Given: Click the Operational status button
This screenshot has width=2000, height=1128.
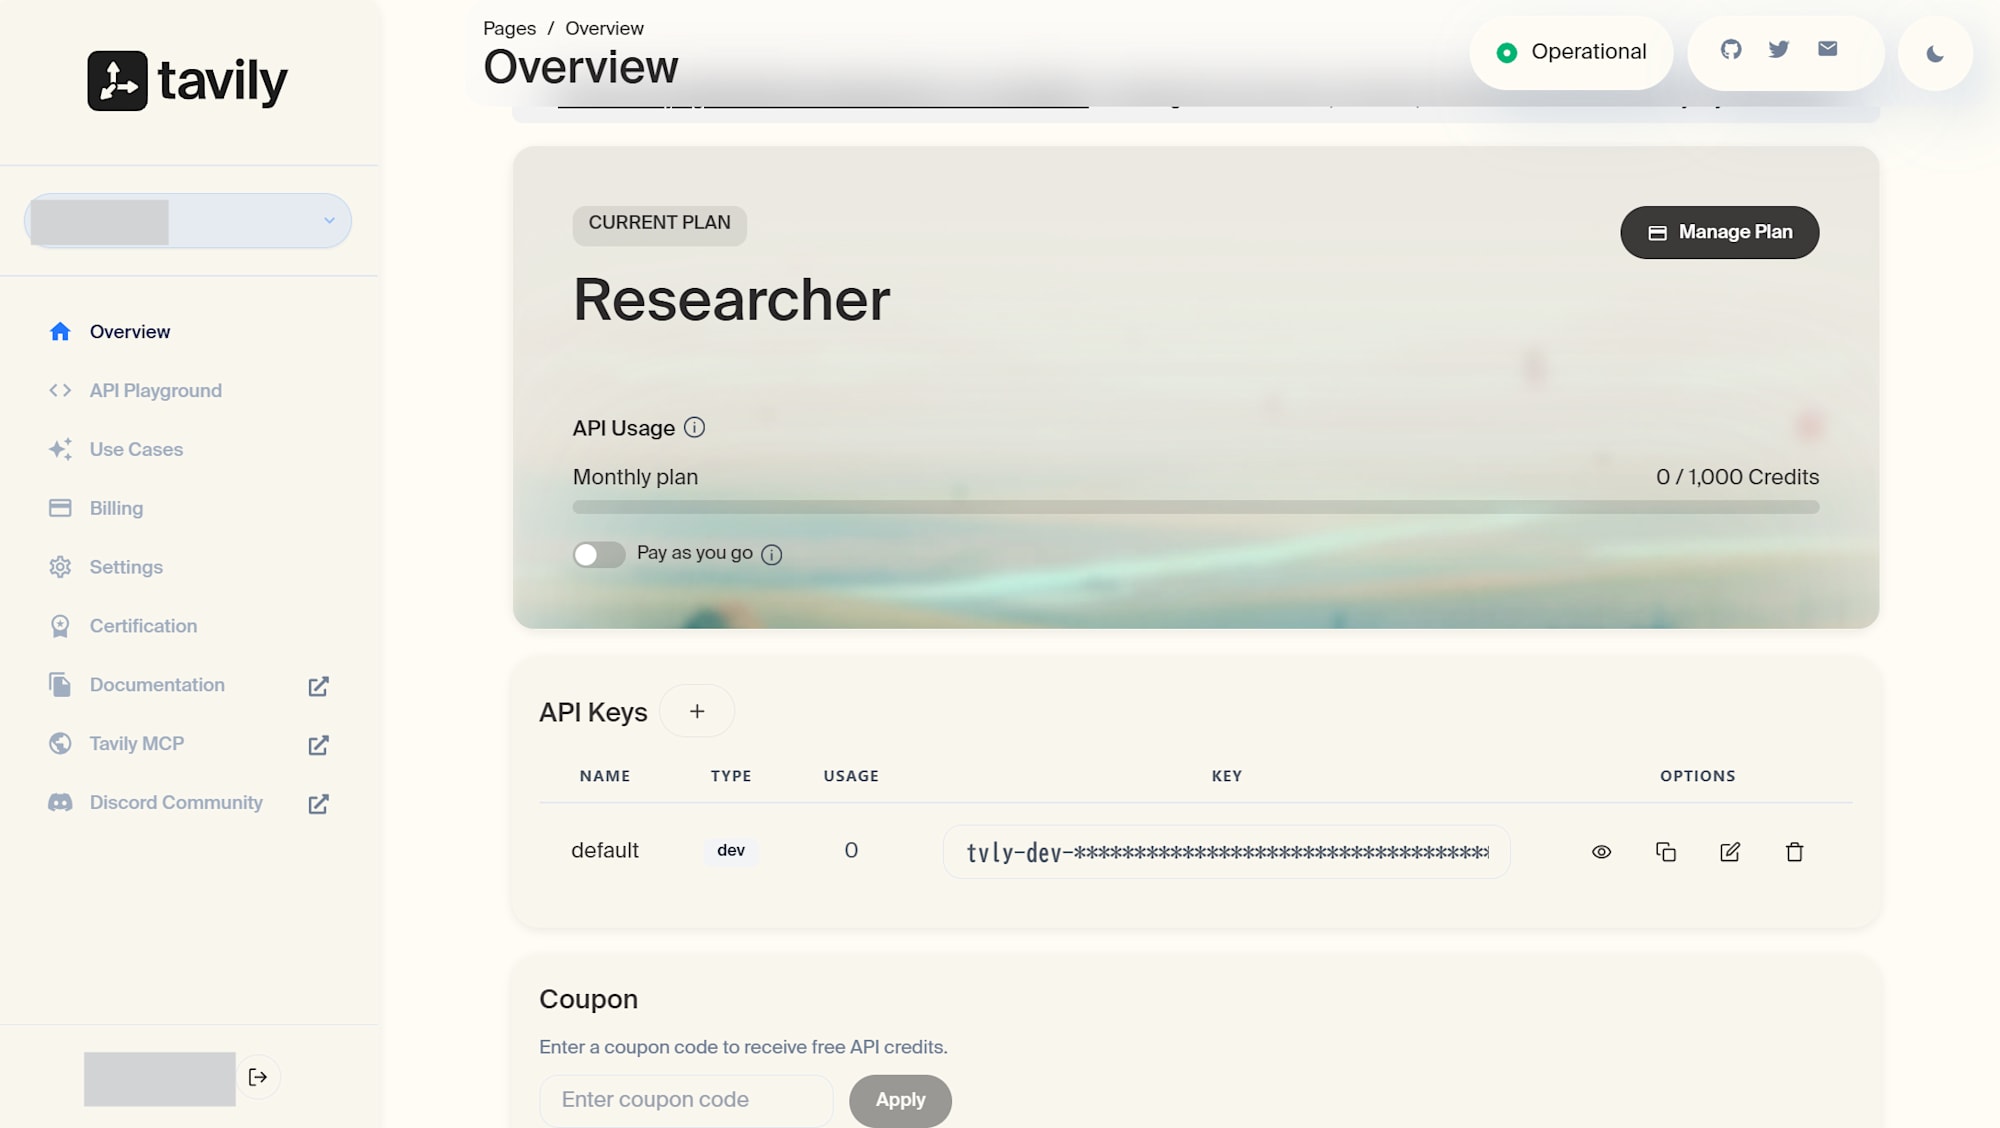Looking at the screenshot, I should point(1571,53).
